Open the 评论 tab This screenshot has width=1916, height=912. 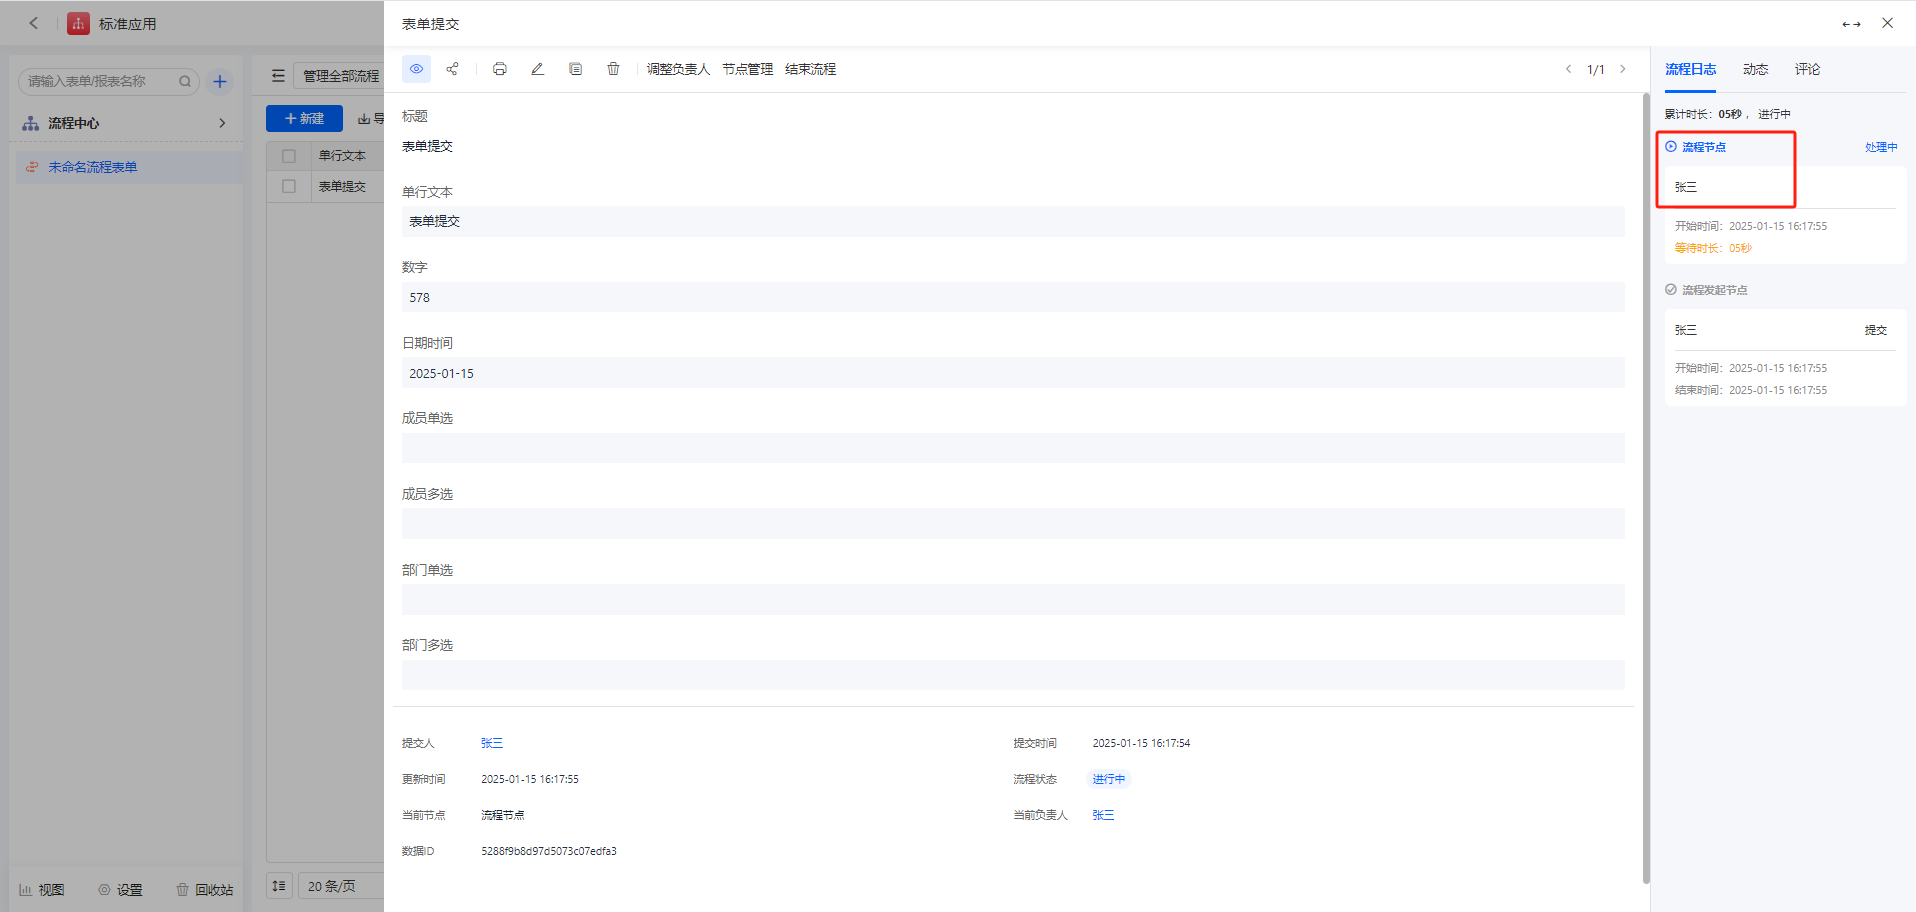[1807, 69]
